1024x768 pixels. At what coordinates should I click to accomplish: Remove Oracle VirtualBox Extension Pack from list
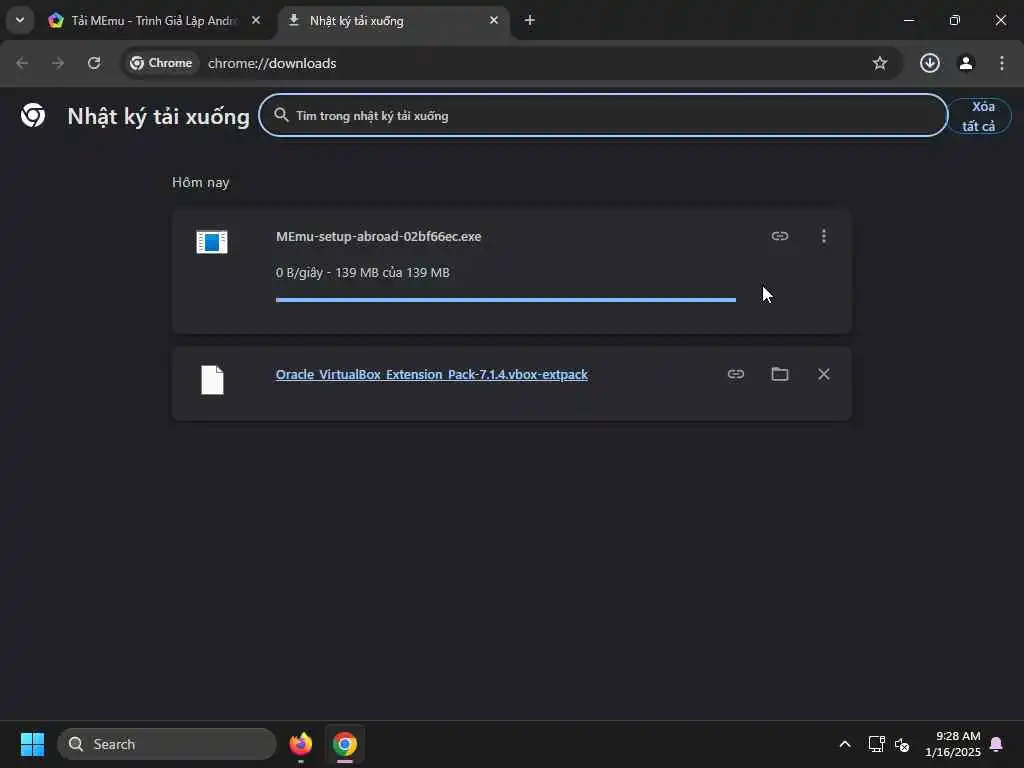click(x=824, y=374)
